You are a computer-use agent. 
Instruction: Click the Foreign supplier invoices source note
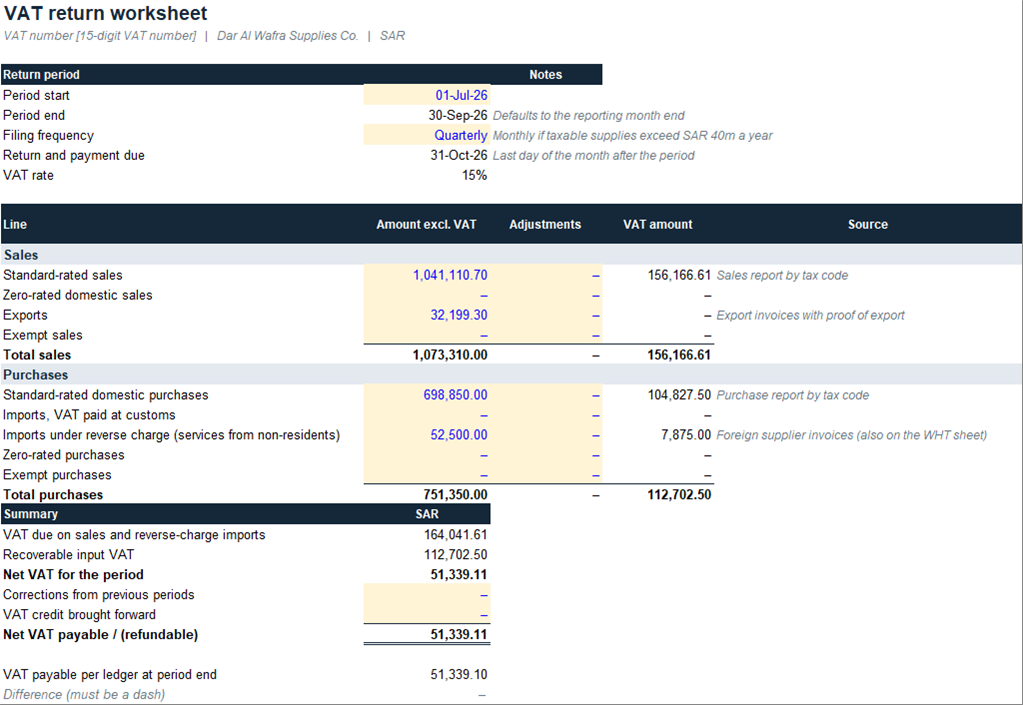click(x=851, y=435)
